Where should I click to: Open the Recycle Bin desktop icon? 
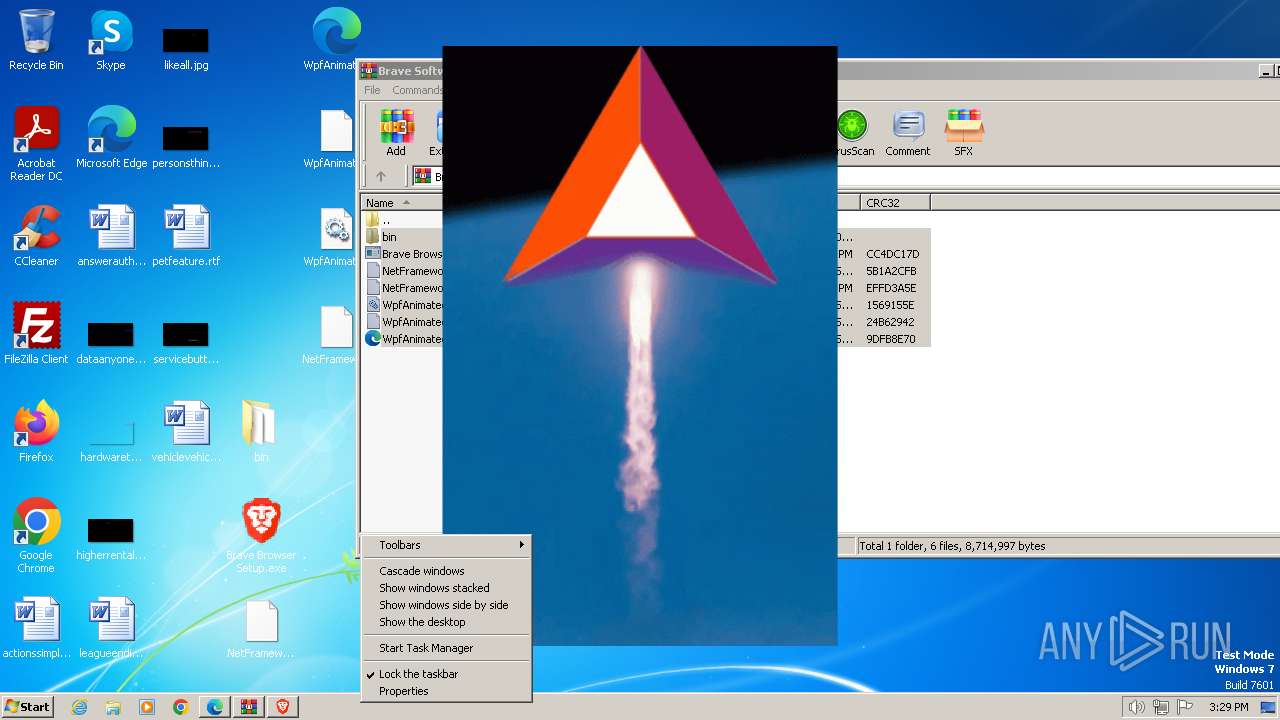click(x=36, y=40)
